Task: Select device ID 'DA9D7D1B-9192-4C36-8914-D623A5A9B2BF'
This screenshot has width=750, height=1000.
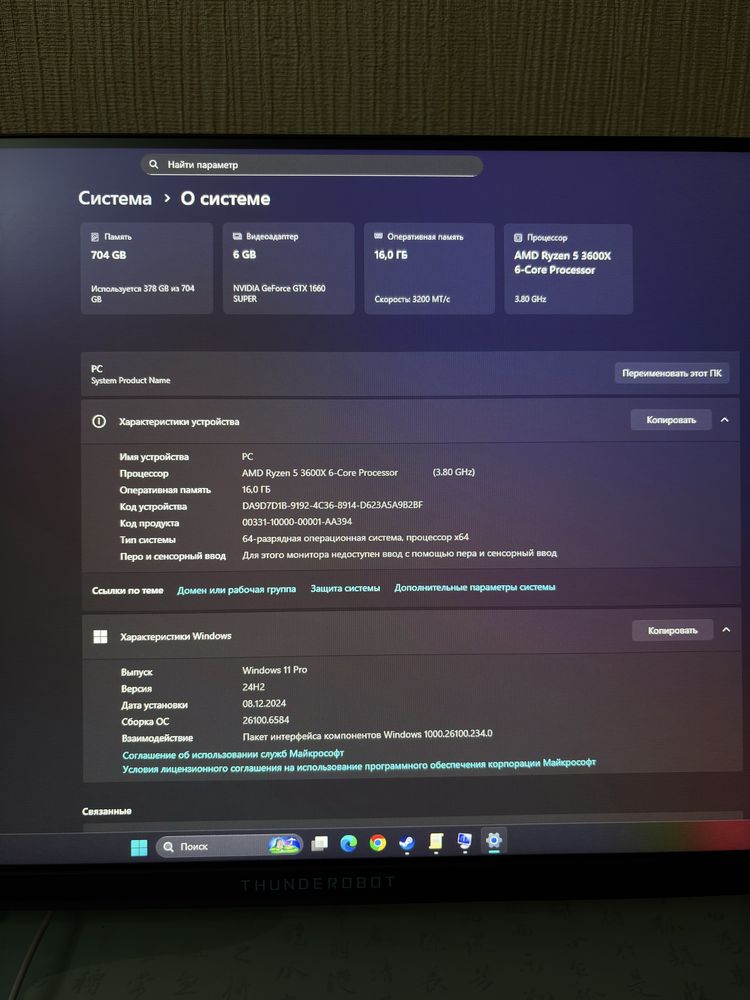Action: [332, 505]
